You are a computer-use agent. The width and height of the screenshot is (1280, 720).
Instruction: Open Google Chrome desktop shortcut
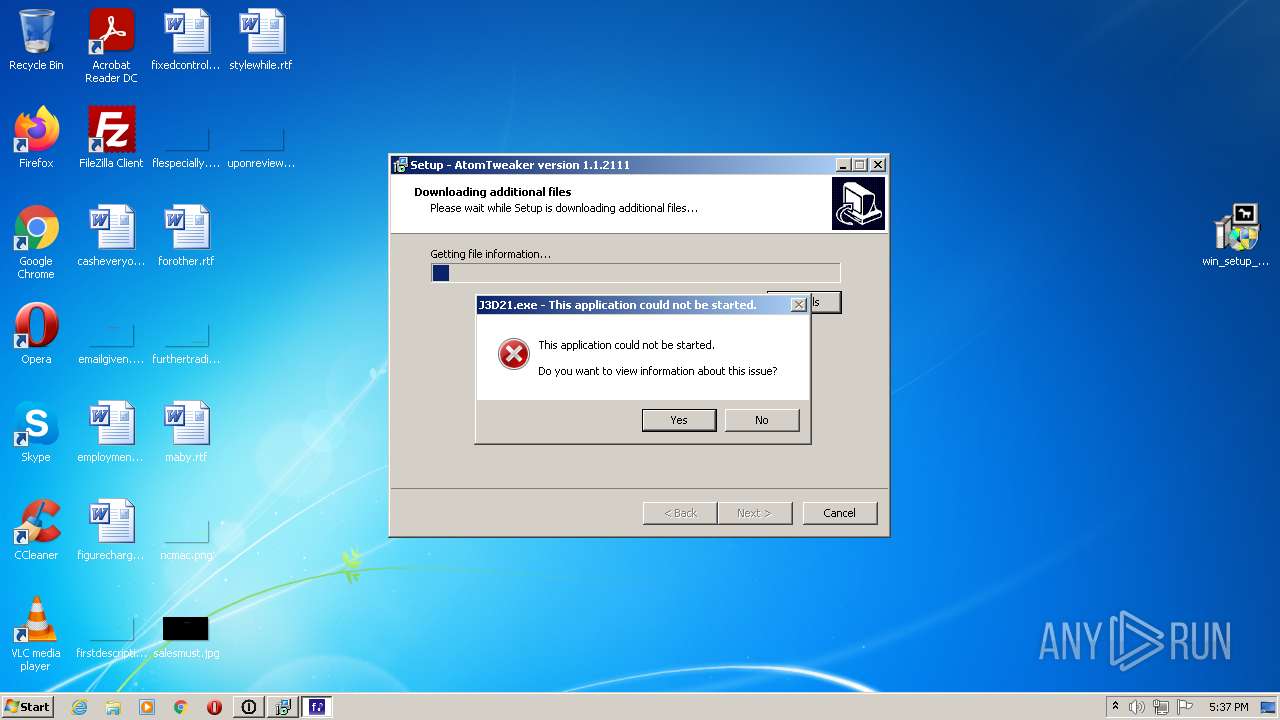[x=36, y=242]
